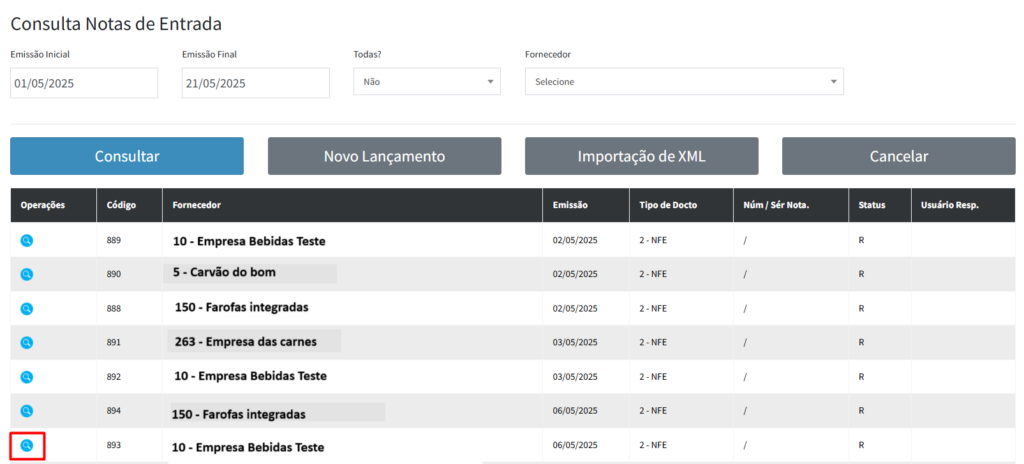
Task: Open the Fornecedor select dropdown
Action: coord(684,82)
